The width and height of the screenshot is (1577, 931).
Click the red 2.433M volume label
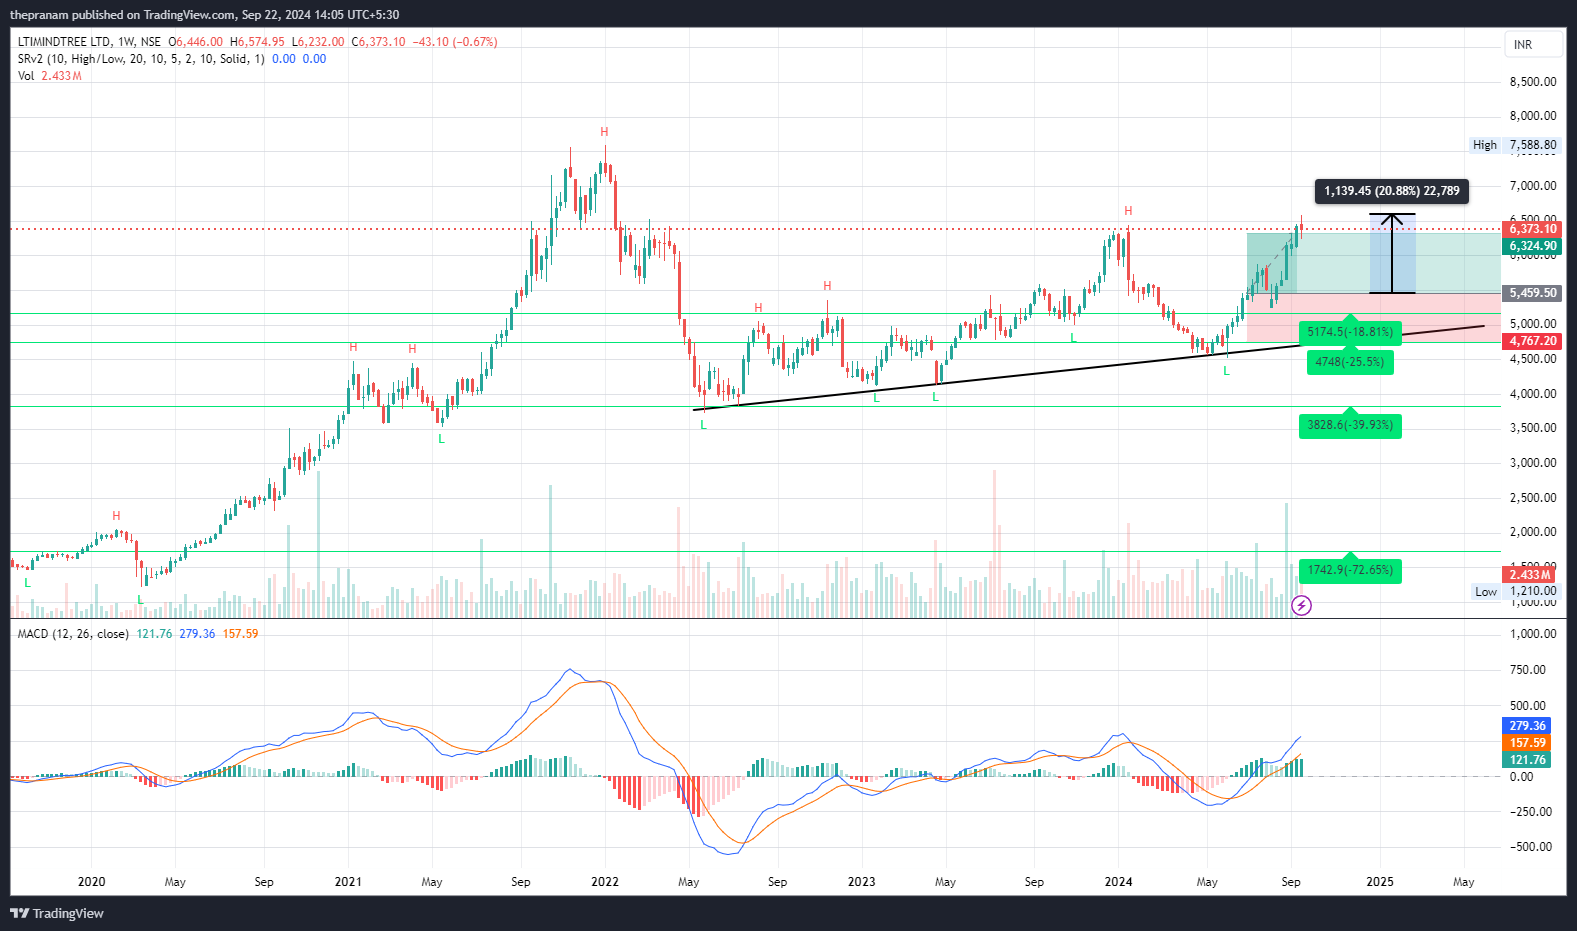[x=1530, y=575]
